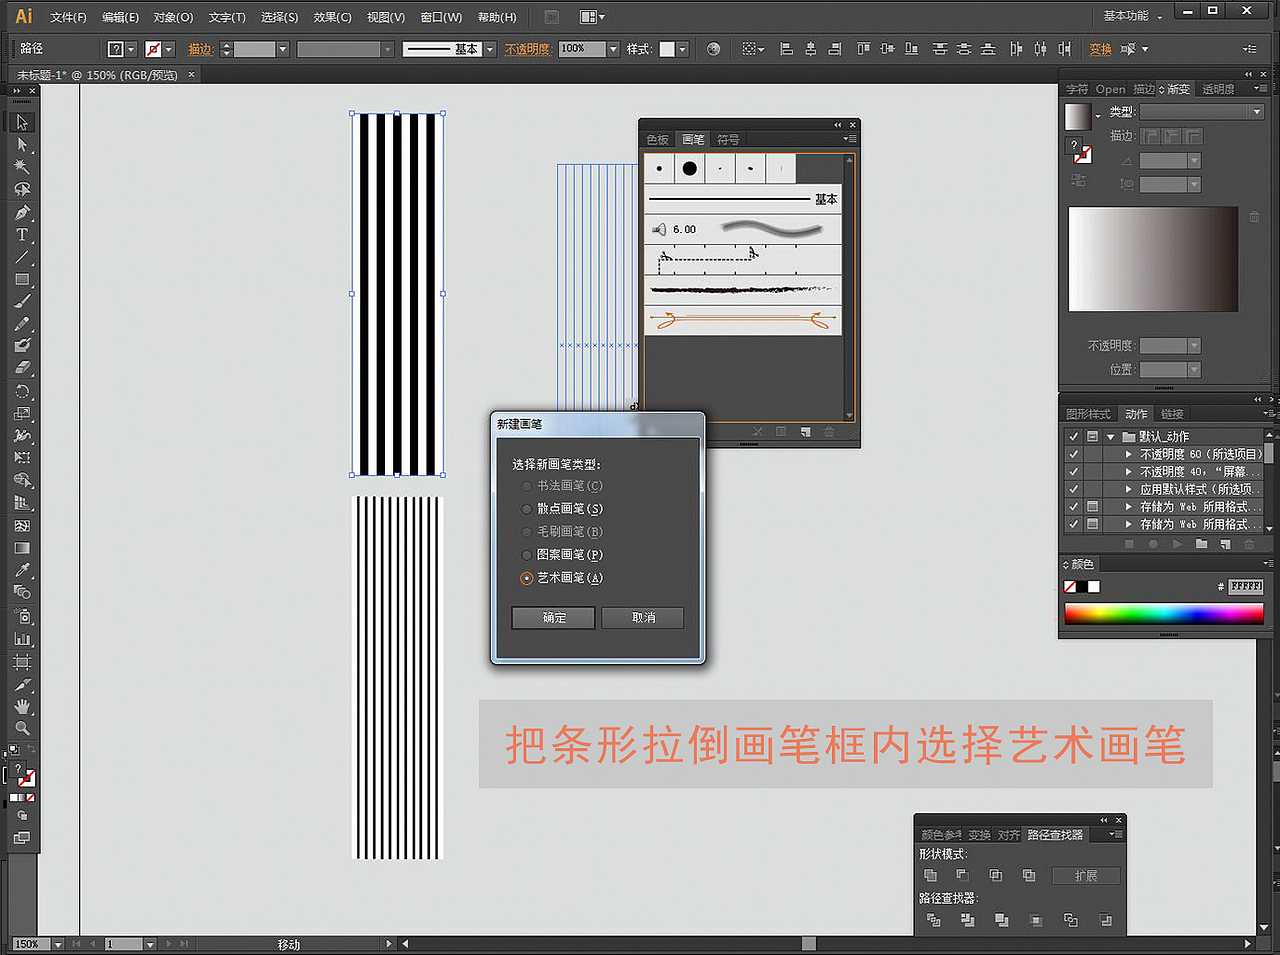The image size is (1280, 955).
Task: Pick the Zoom tool
Action: point(22,729)
